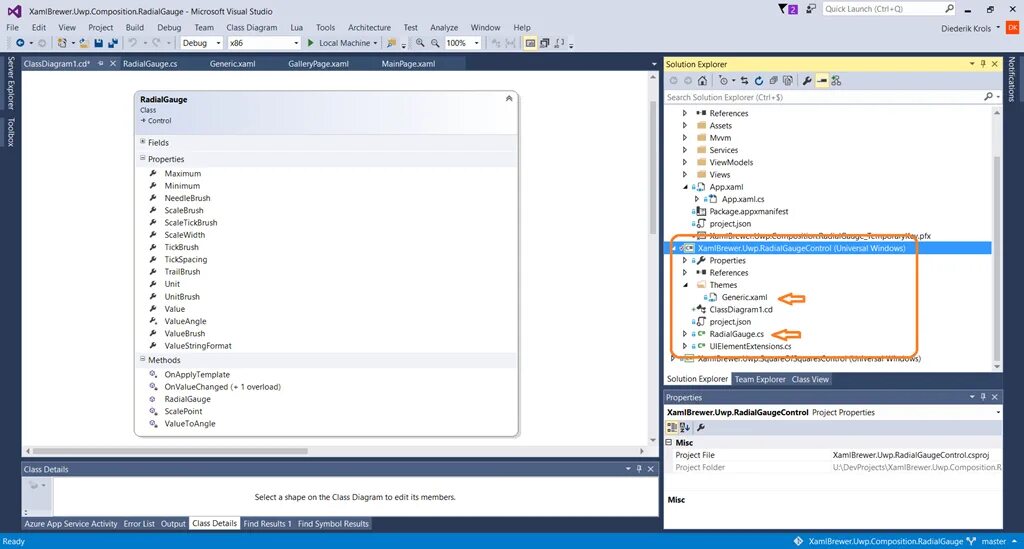Click Collapse All icon in Solution Explorer
Image resolution: width=1024 pixels, height=549 pixels.
(773, 81)
